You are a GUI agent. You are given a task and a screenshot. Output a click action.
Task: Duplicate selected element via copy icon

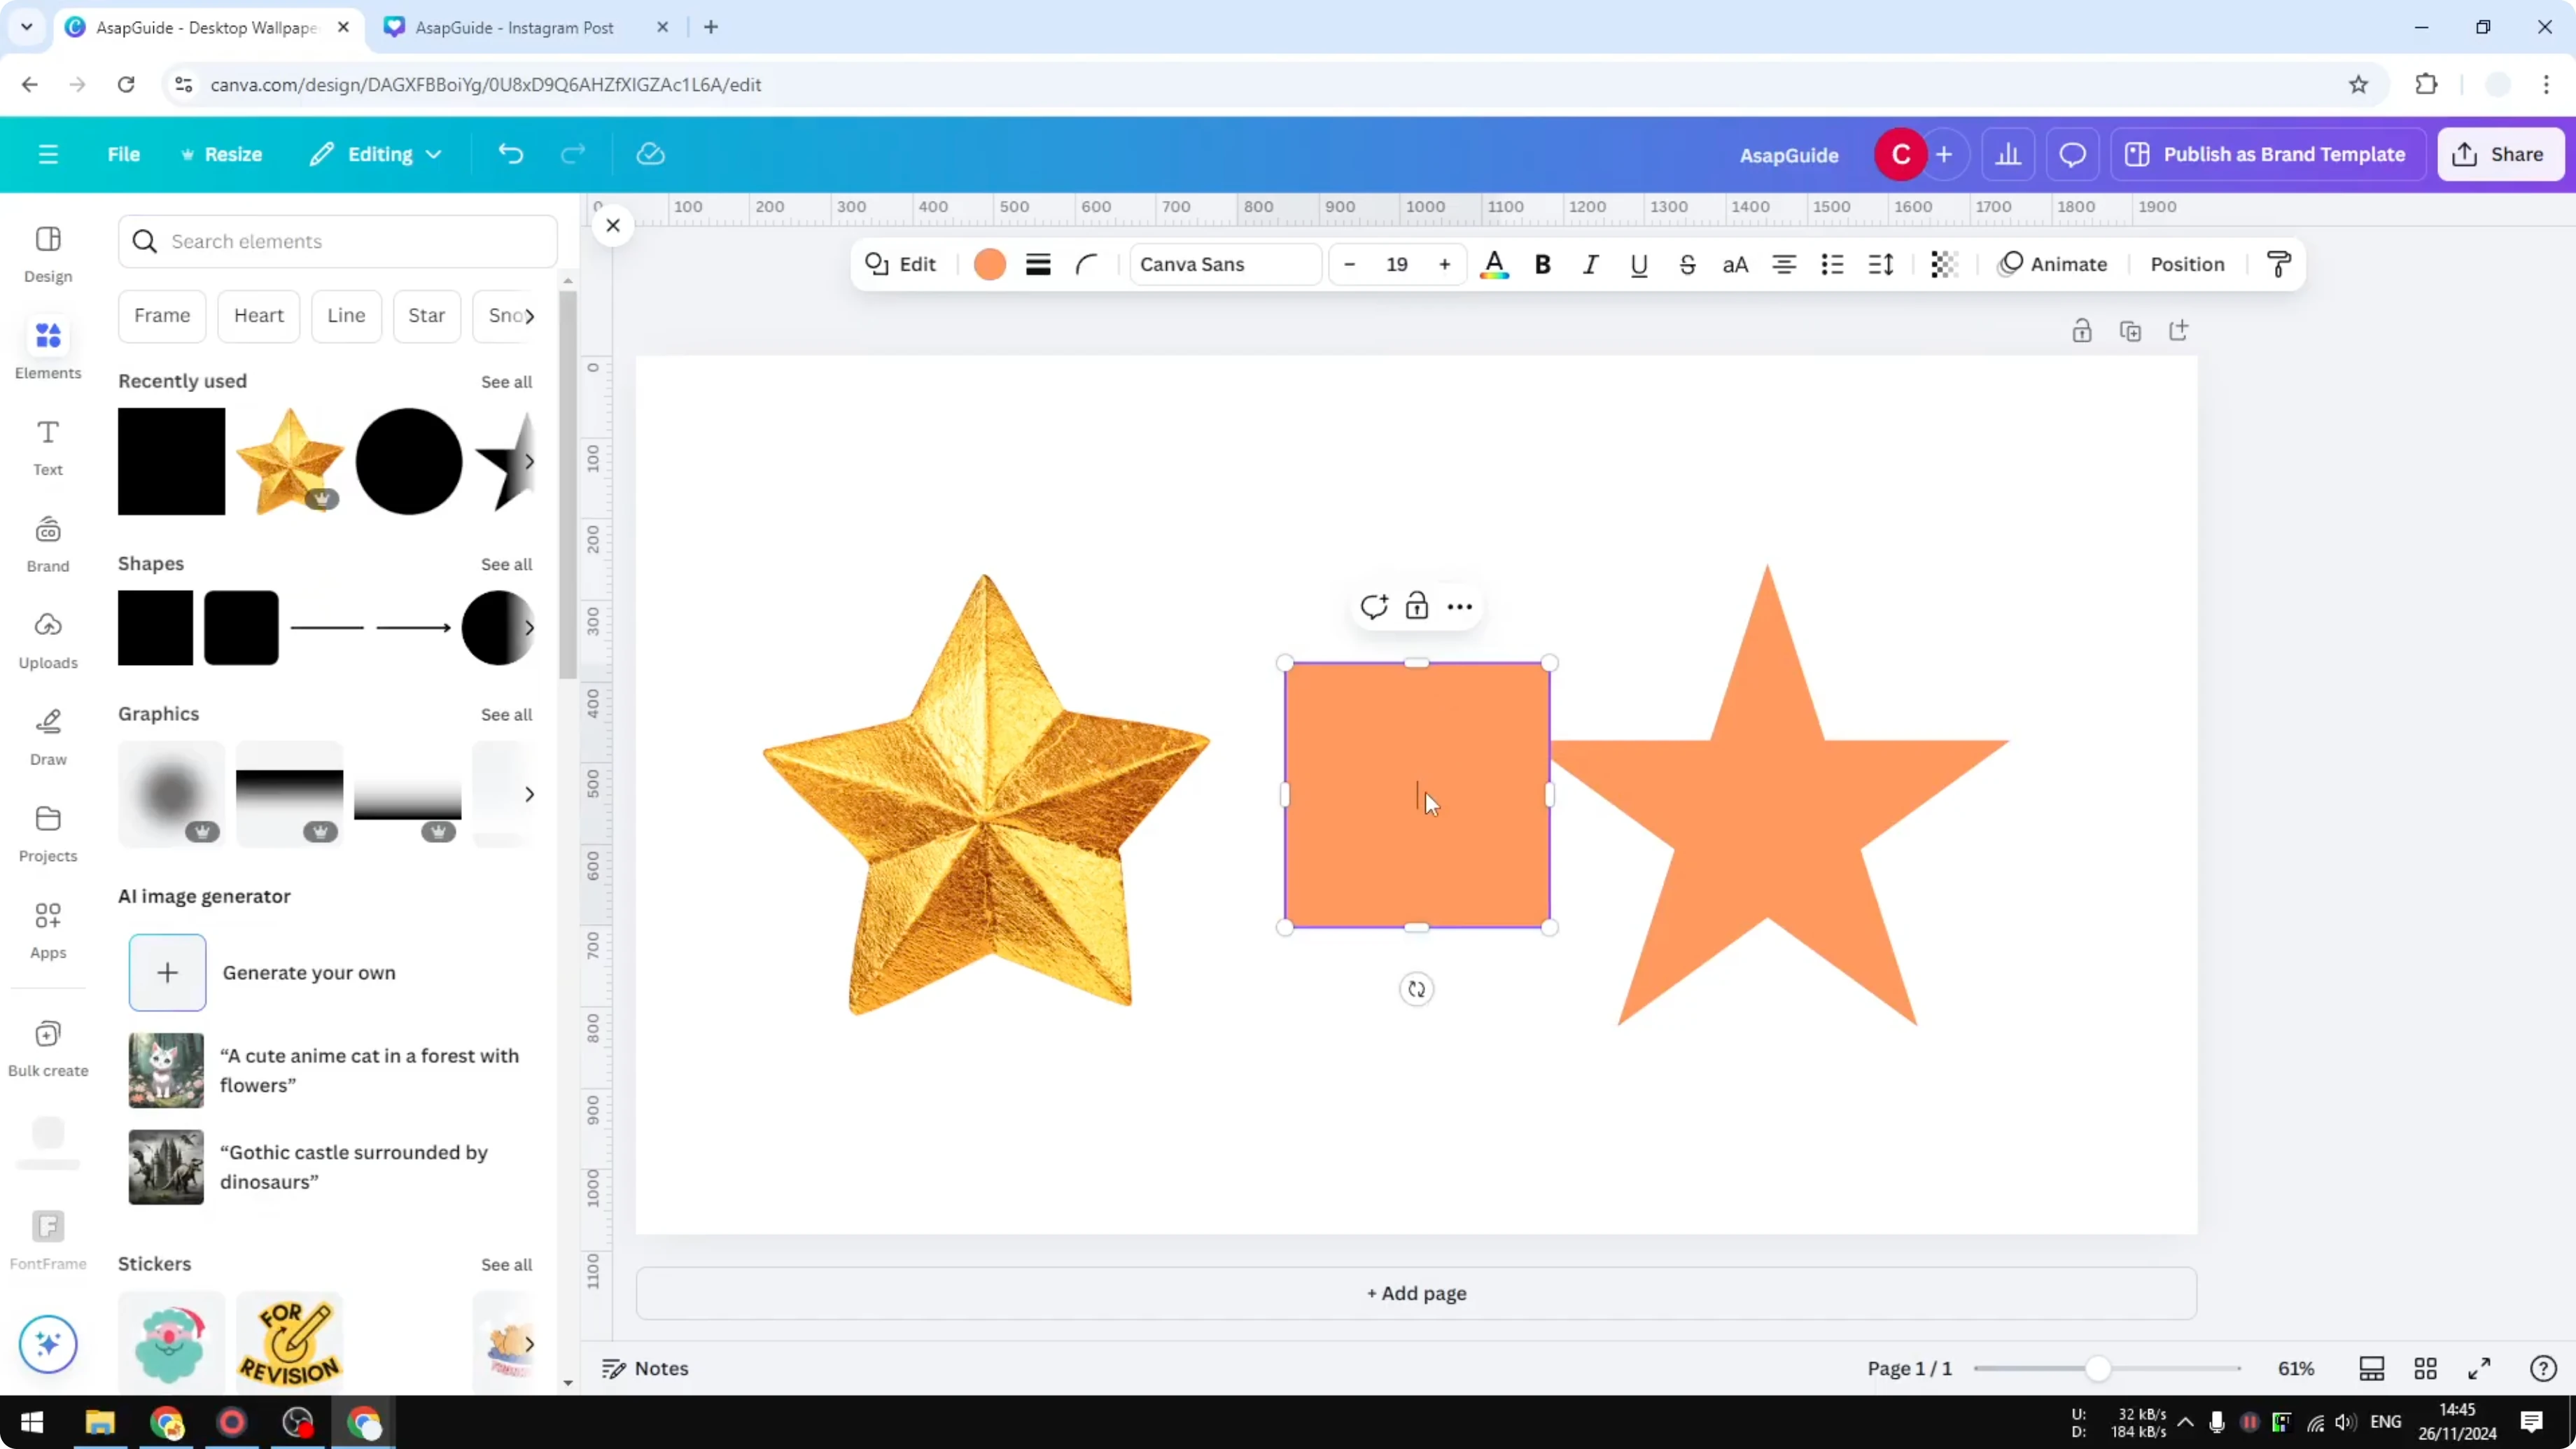[2131, 330]
